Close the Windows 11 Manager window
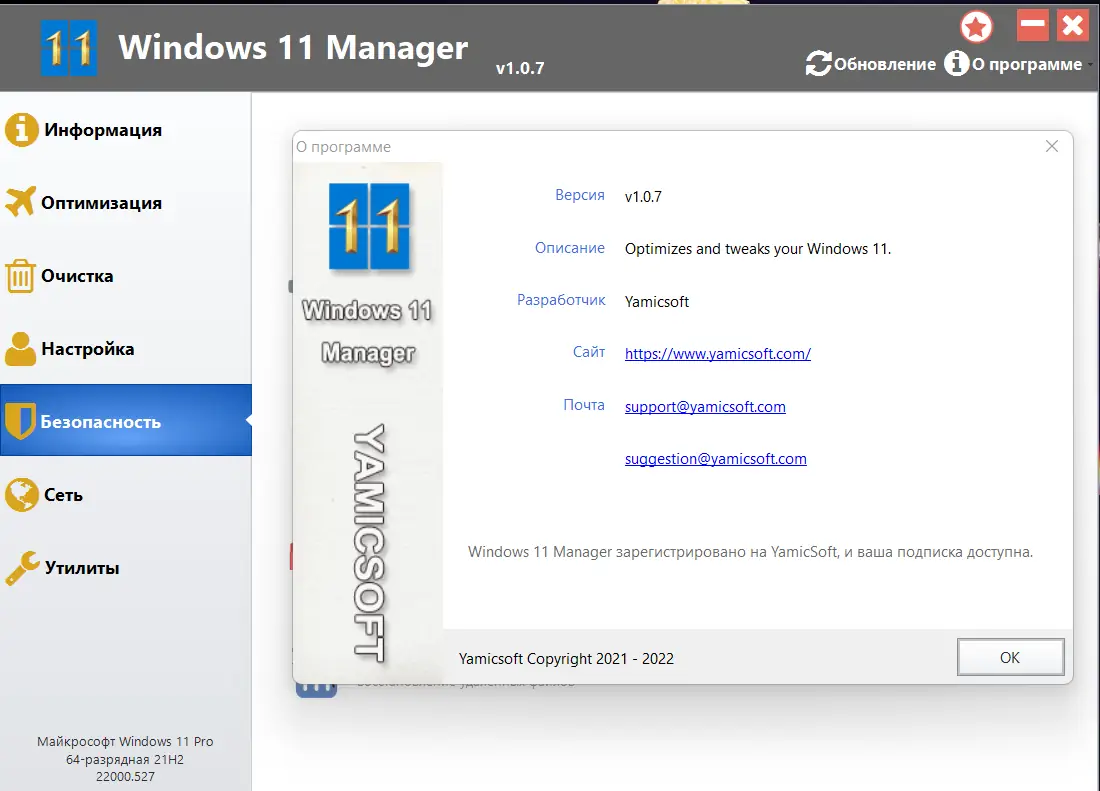1100x791 pixels. (1073, 25)
